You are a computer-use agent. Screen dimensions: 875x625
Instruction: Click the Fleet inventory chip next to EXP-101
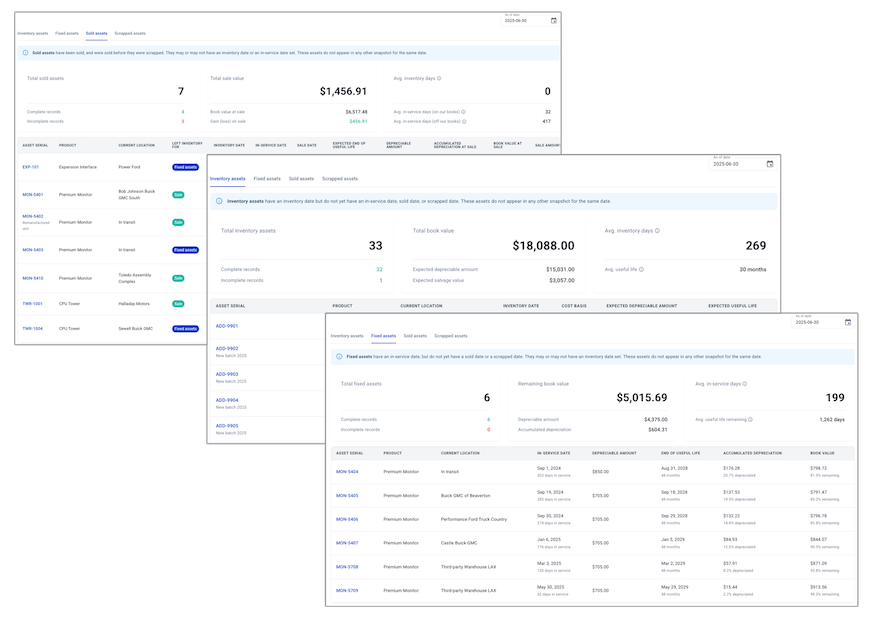pos(184,167)
